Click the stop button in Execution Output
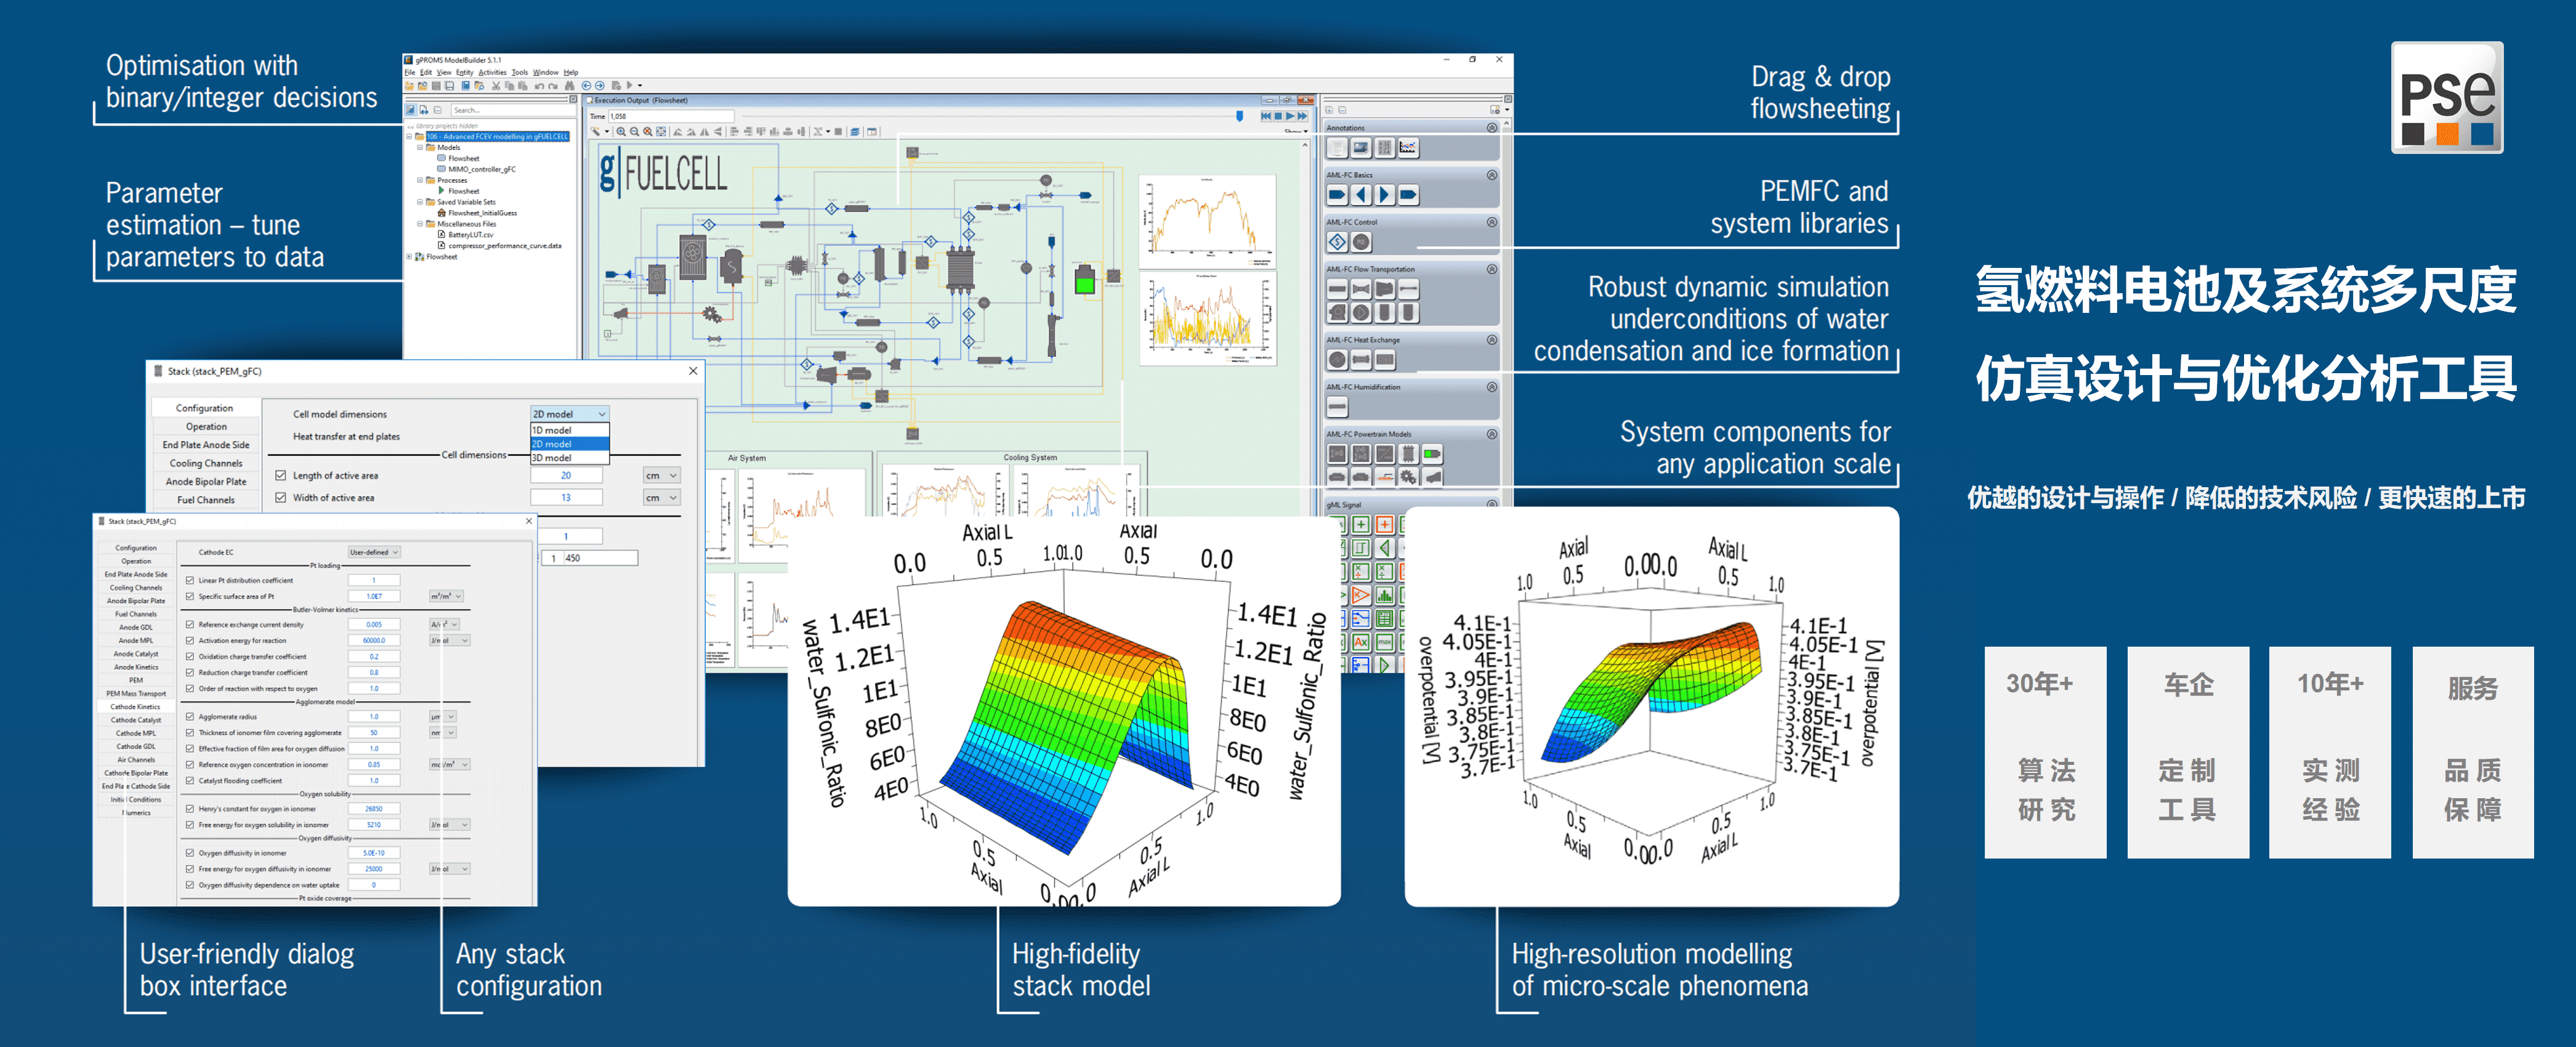 (x=1278, y=116)
